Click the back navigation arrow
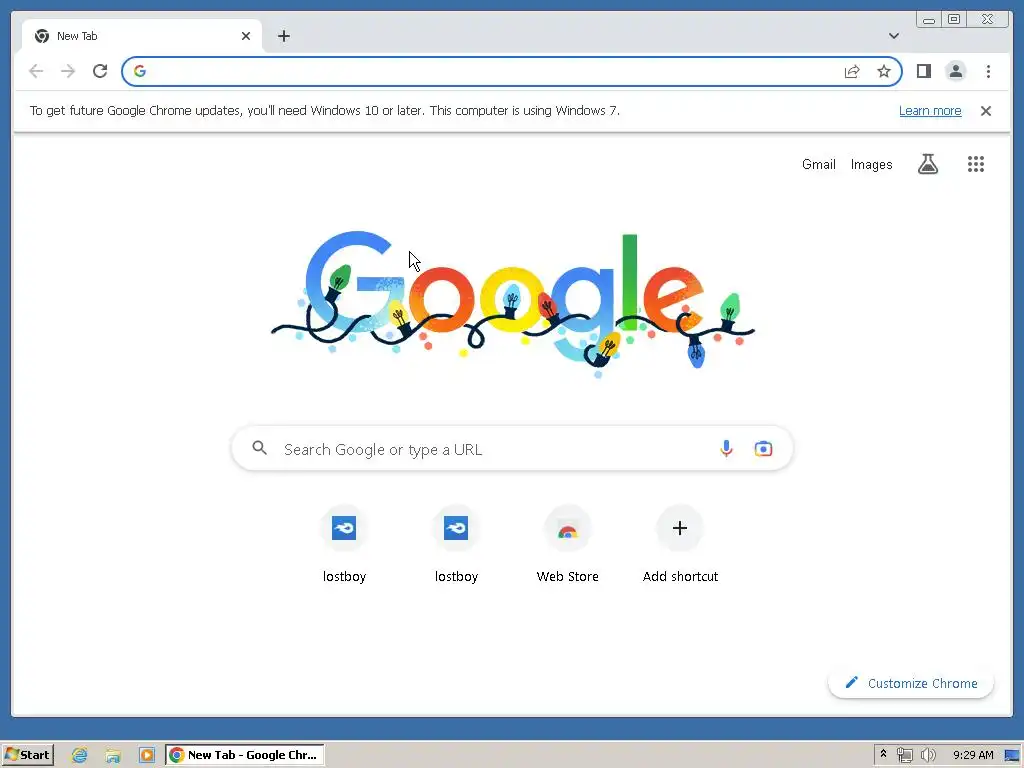This screenshot has width=1024, height=768. point(36,71)
